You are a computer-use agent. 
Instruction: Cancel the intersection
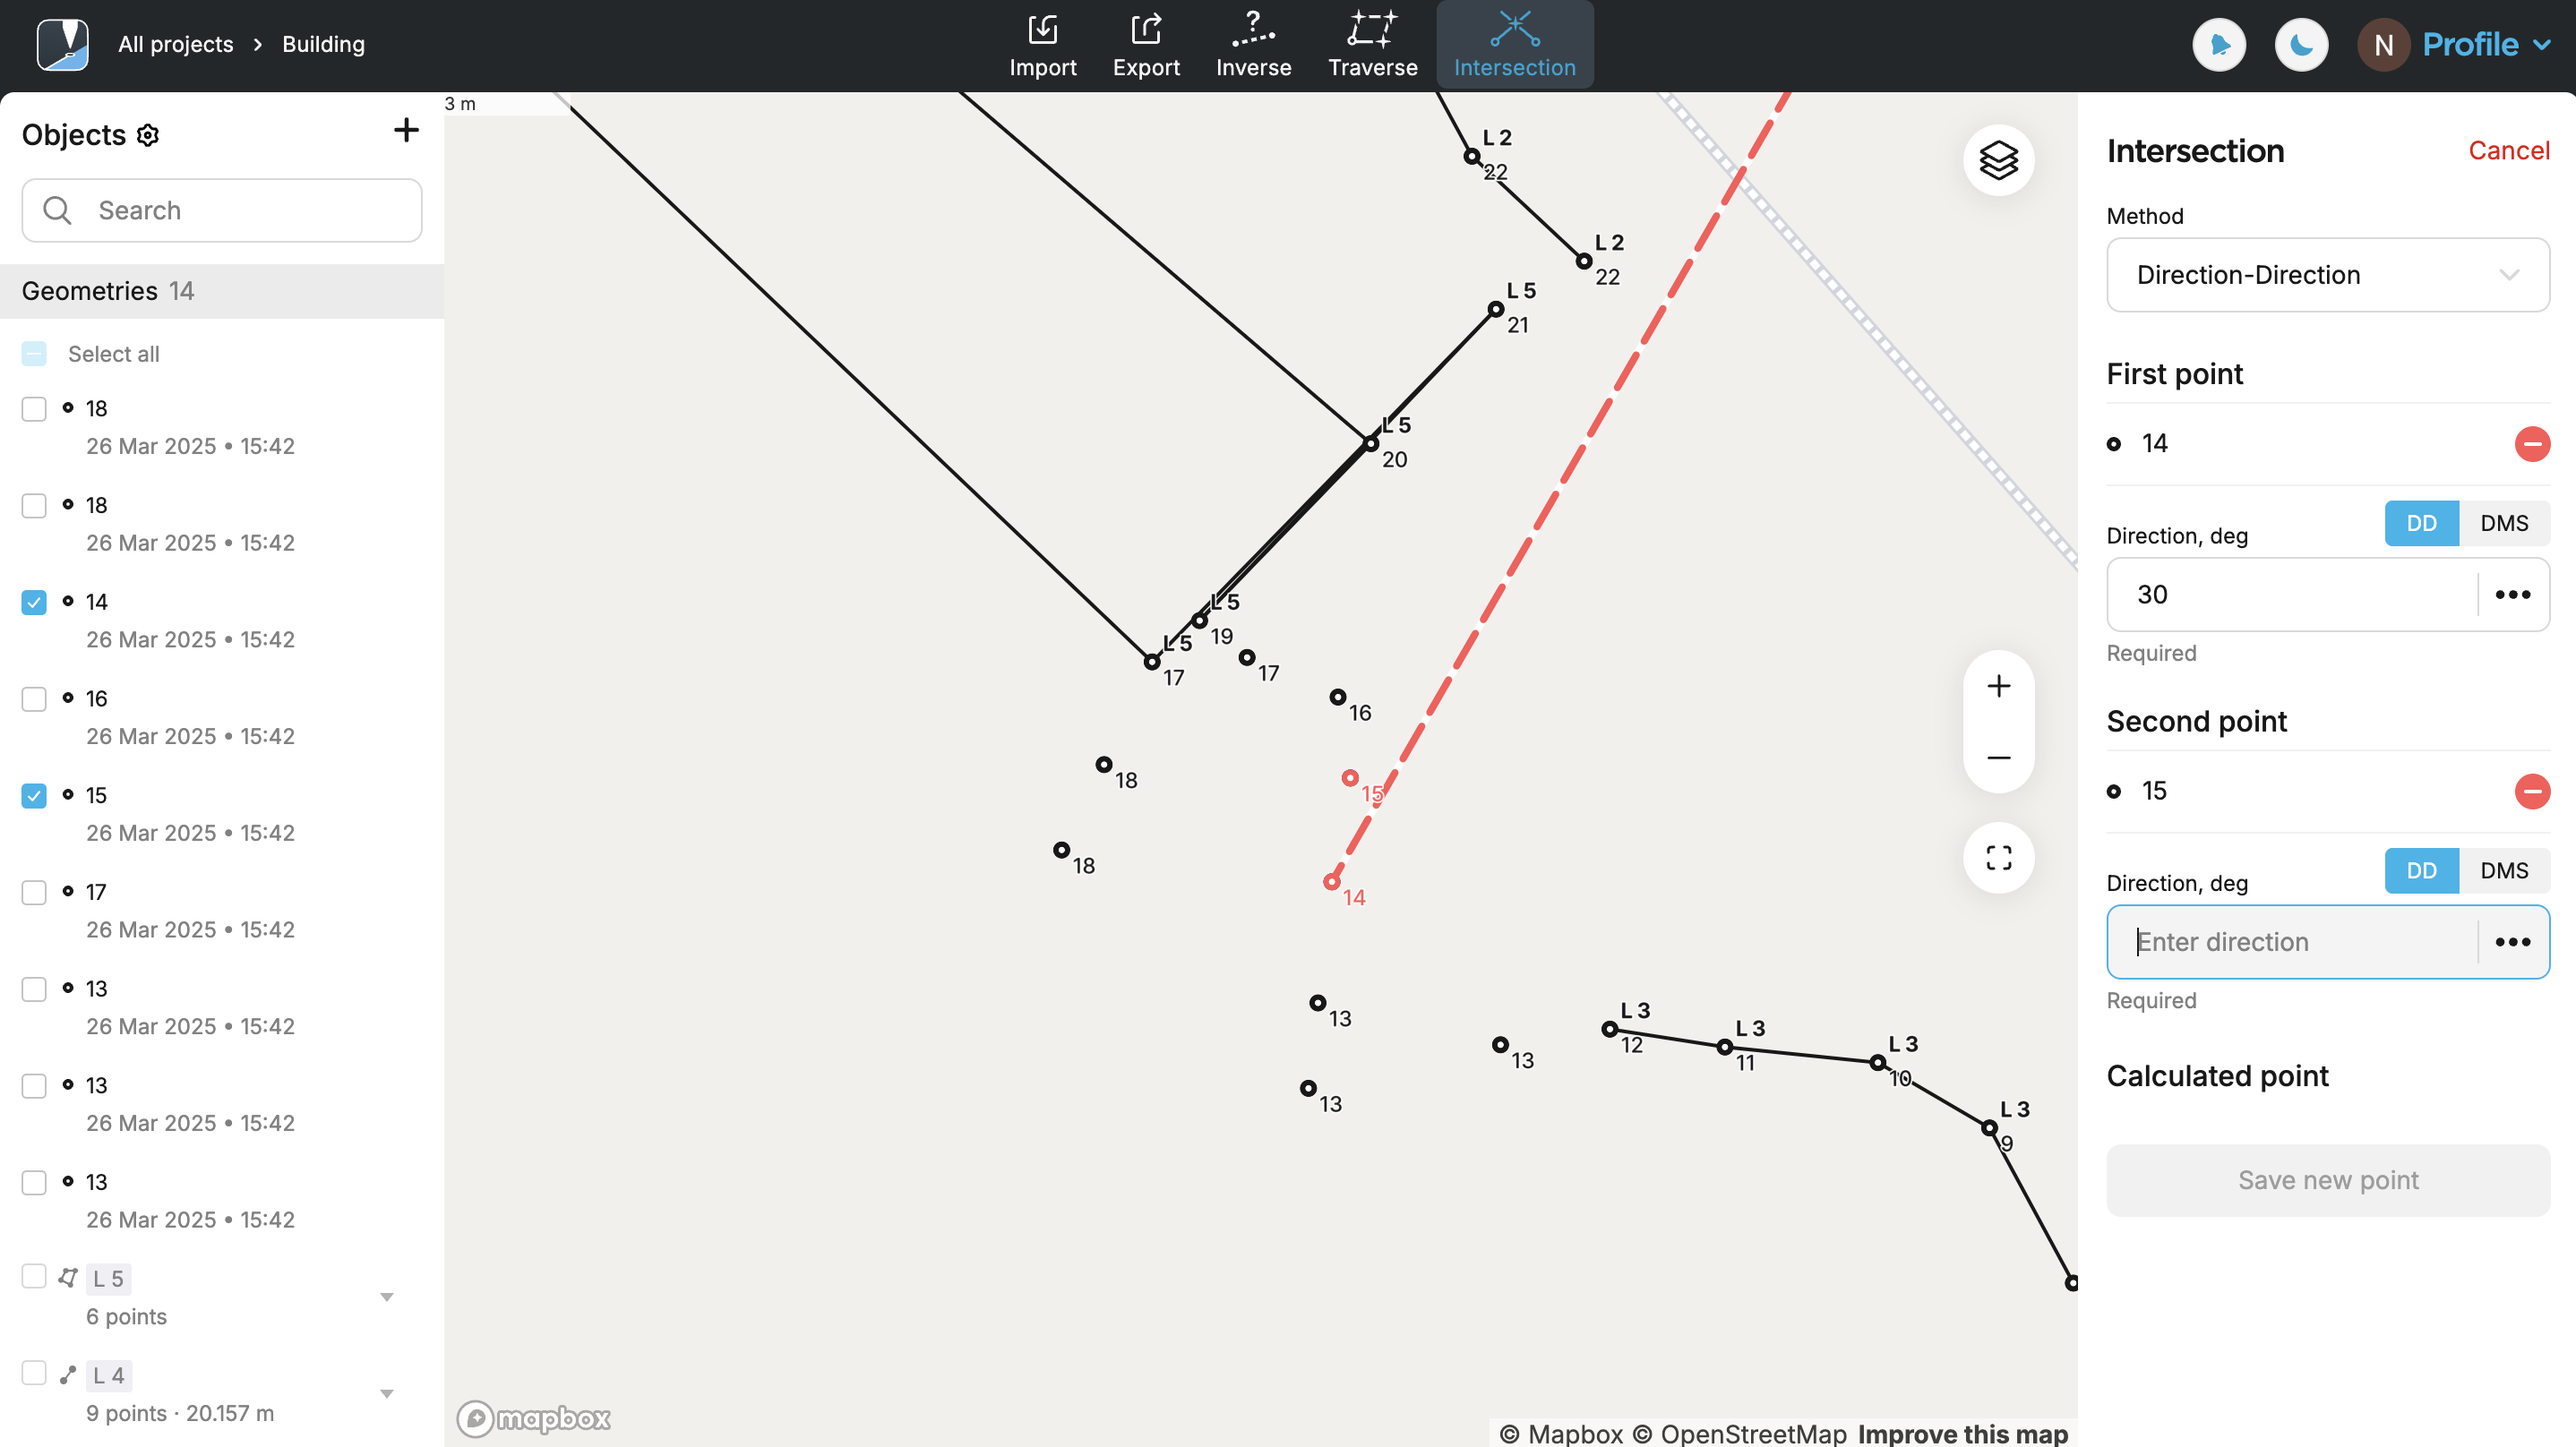click(2509, 151)
